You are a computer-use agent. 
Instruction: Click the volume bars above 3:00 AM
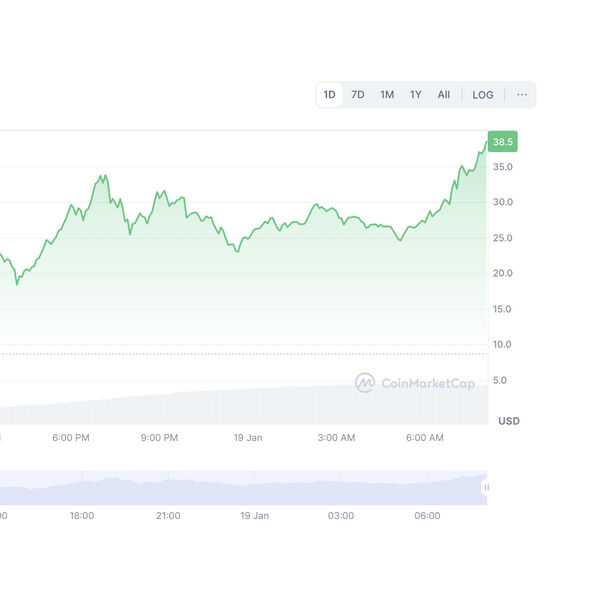click(x=336, y=405)
